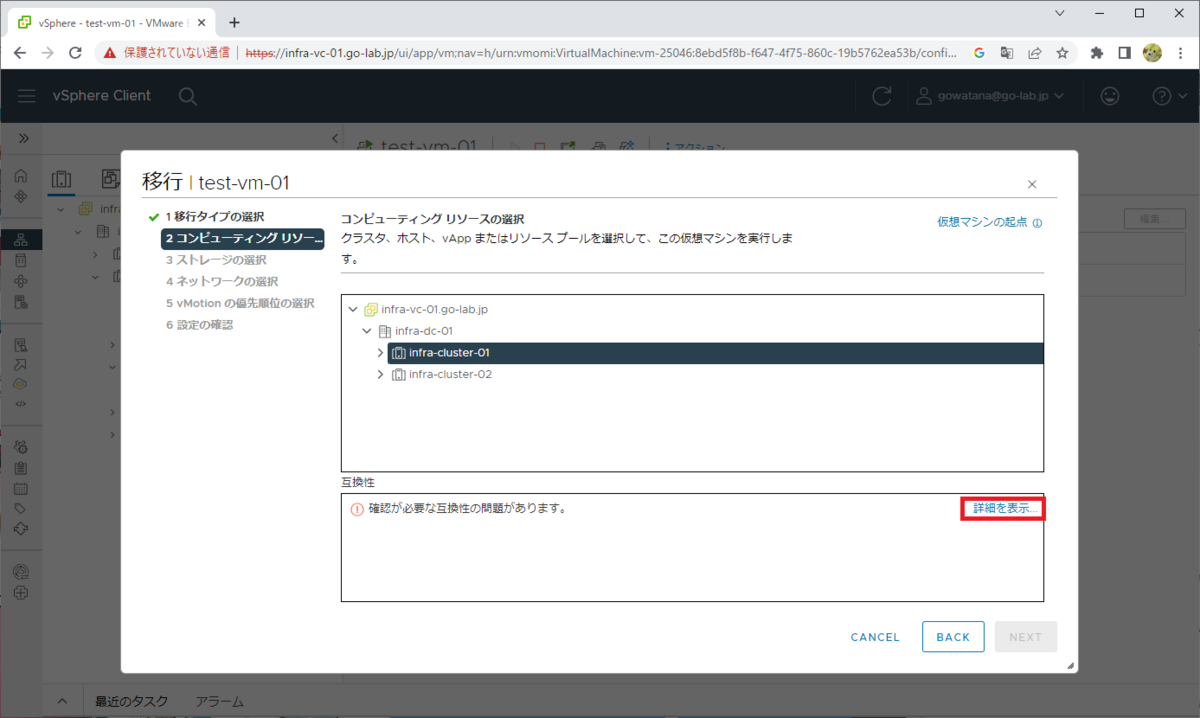This screenshot has height=718, width=1200.
Task: Click the red compatibility warning icon
Action: (x=357, y=509)
